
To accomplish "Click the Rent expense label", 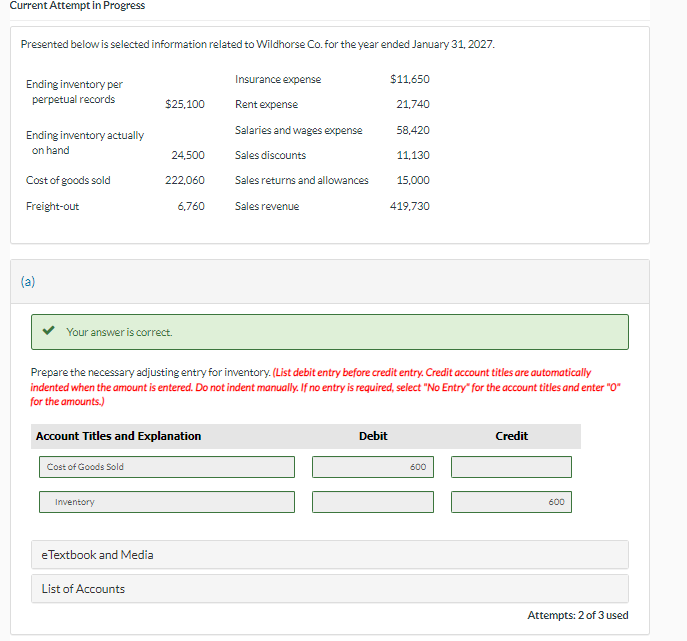I will (266, 104).
